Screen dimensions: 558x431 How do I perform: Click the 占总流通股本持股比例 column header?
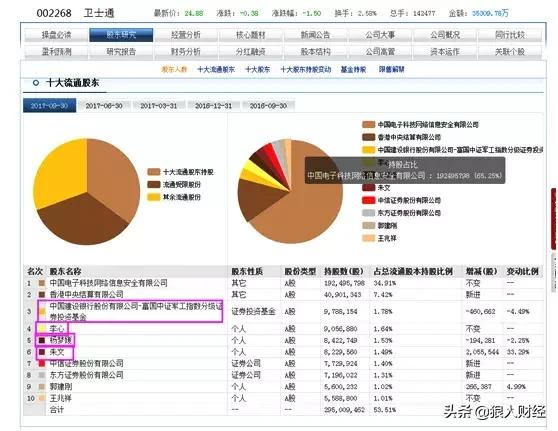[x=413, y=271]
